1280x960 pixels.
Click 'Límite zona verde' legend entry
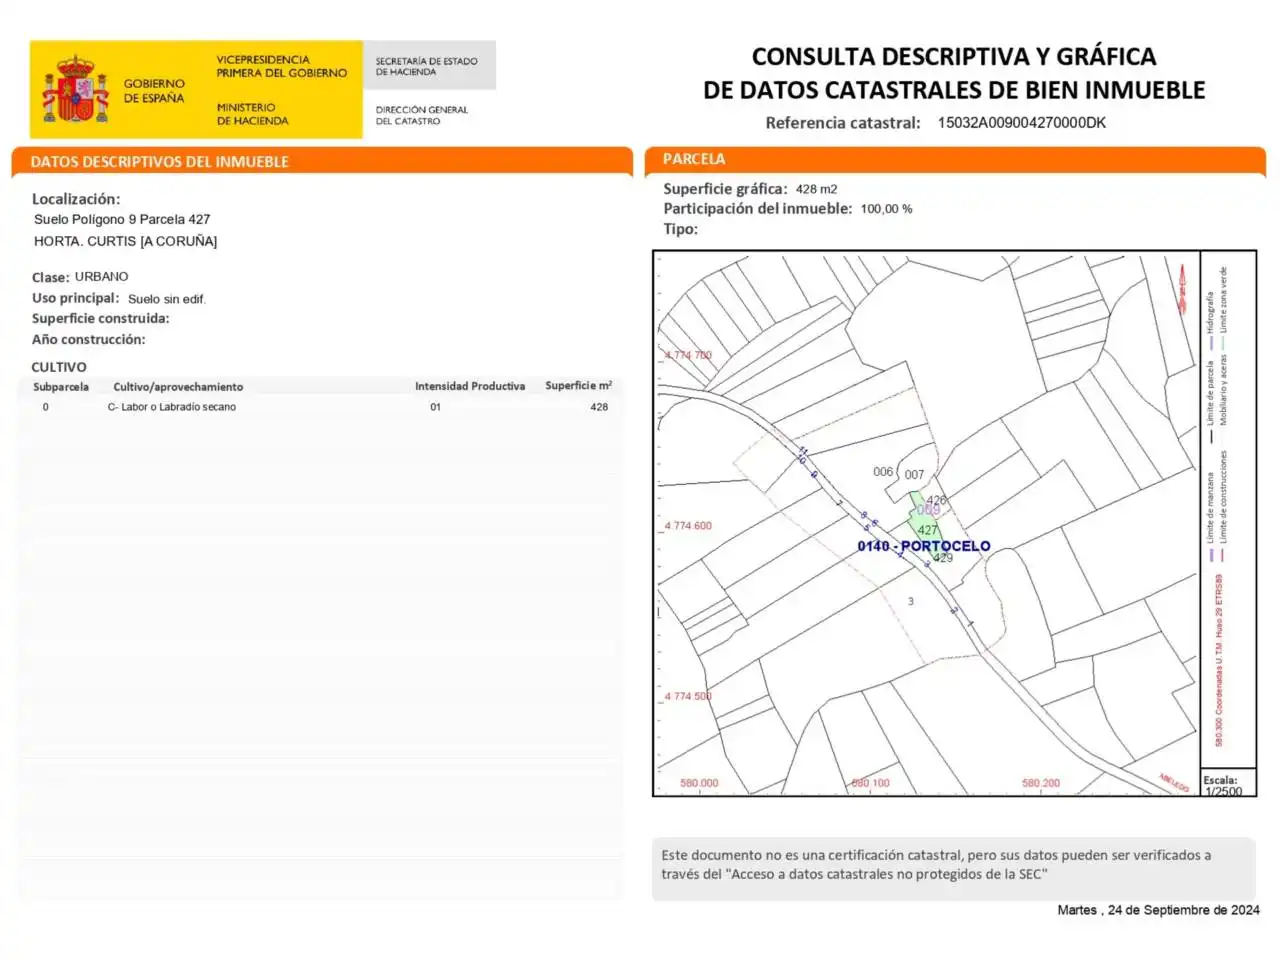click(x=1223, y=299)
